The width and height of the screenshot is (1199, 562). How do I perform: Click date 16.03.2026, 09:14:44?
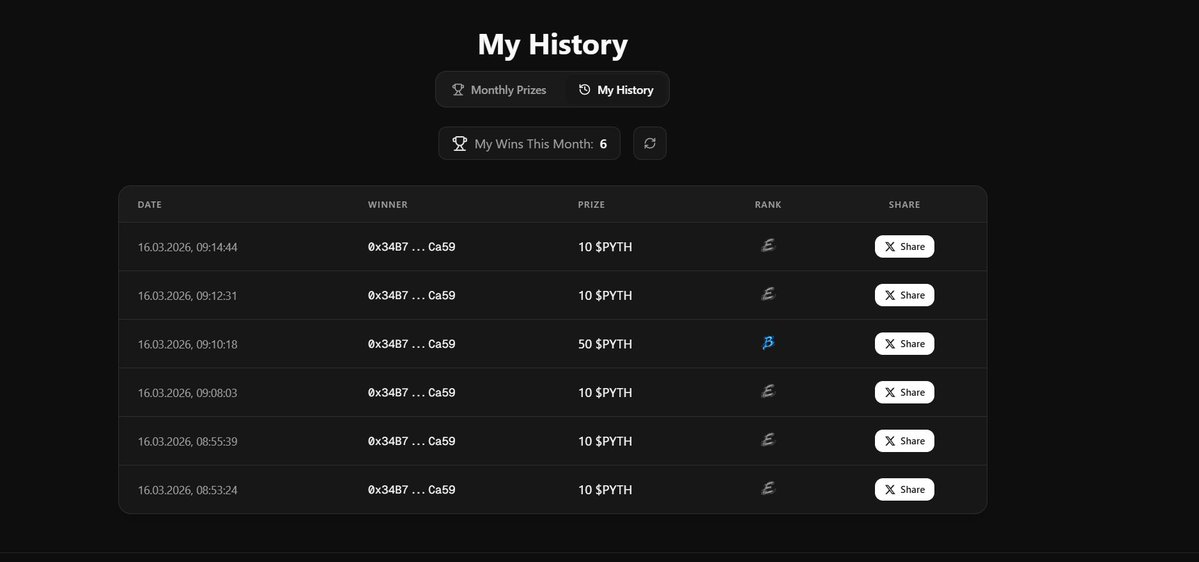pyautogui.click(x=187, y=247)
